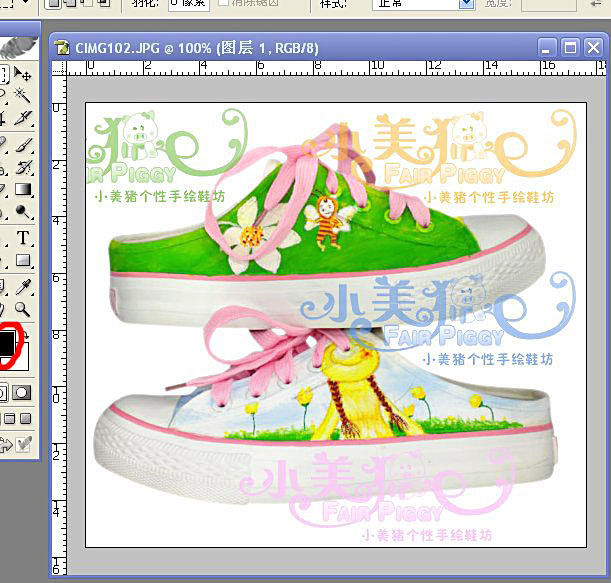Choose full screen mode button

click(x=25, y=419)
